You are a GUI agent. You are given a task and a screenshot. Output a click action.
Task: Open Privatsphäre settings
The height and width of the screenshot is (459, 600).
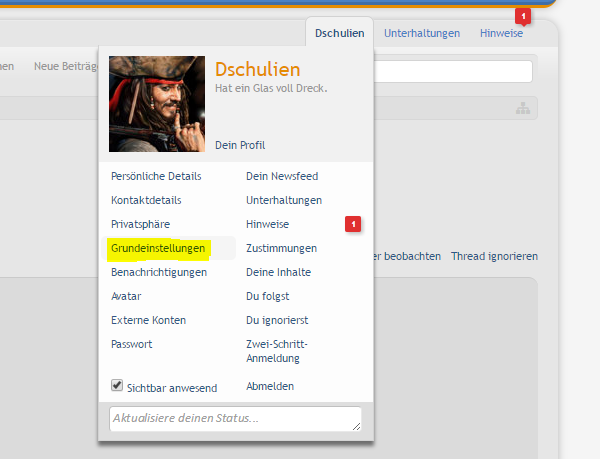pos(140,225)
